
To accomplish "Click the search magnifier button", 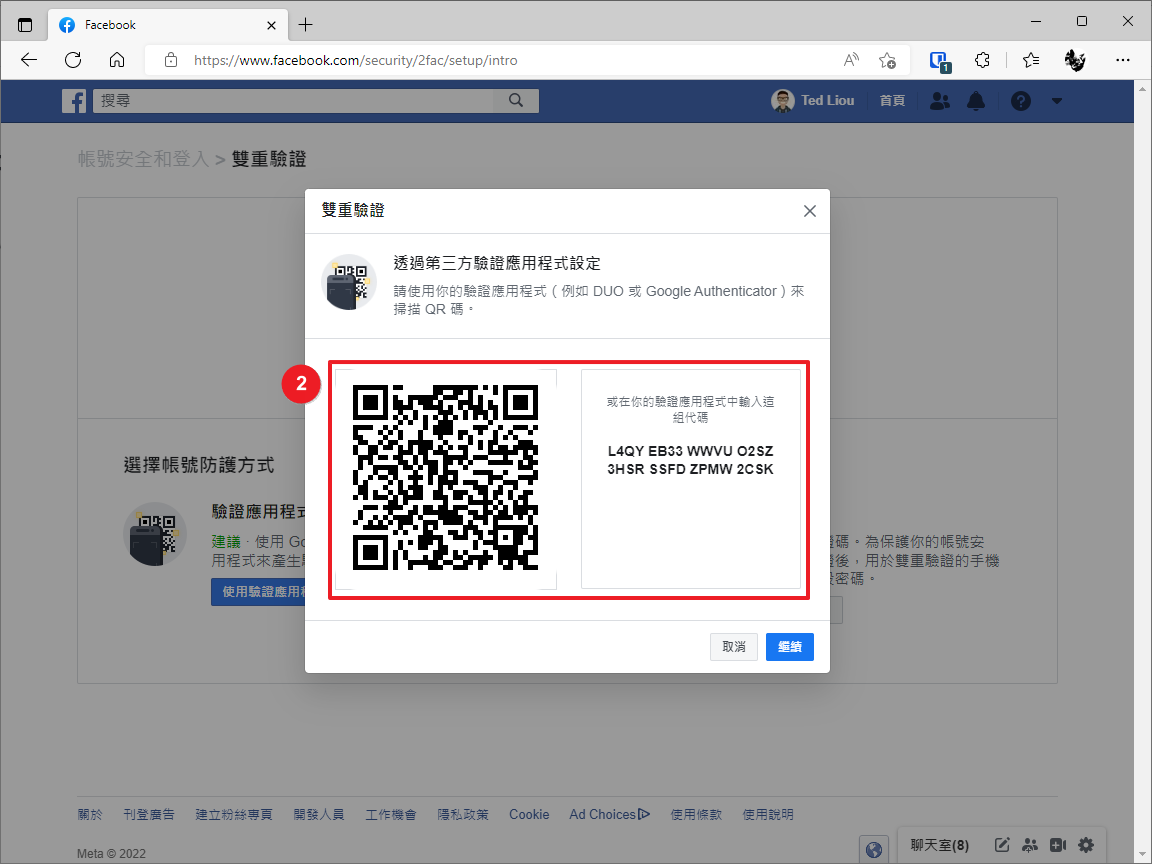I will [516, 101].
